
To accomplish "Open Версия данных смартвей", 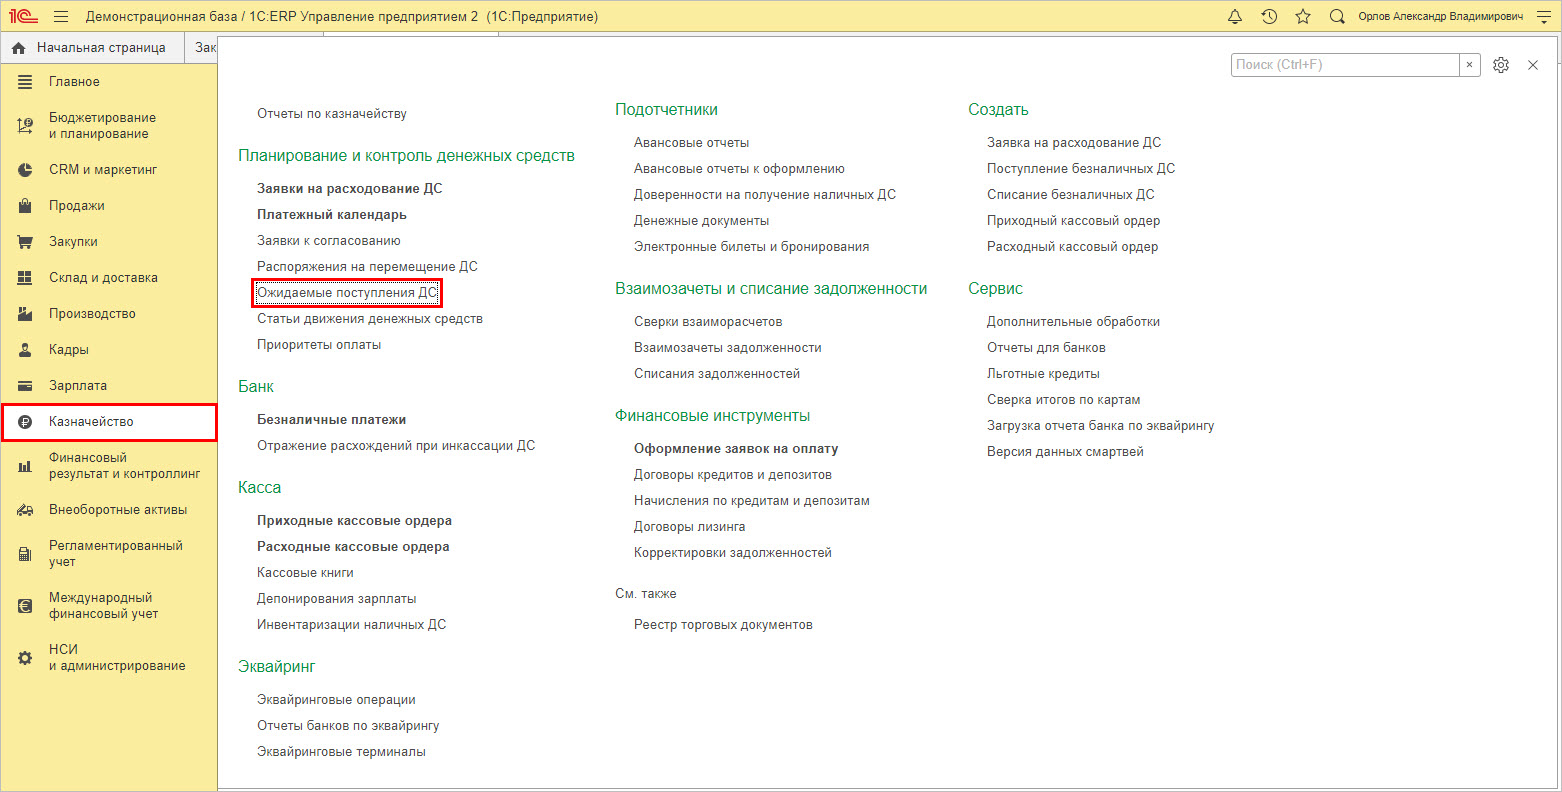I will [x=1065, y=451].
